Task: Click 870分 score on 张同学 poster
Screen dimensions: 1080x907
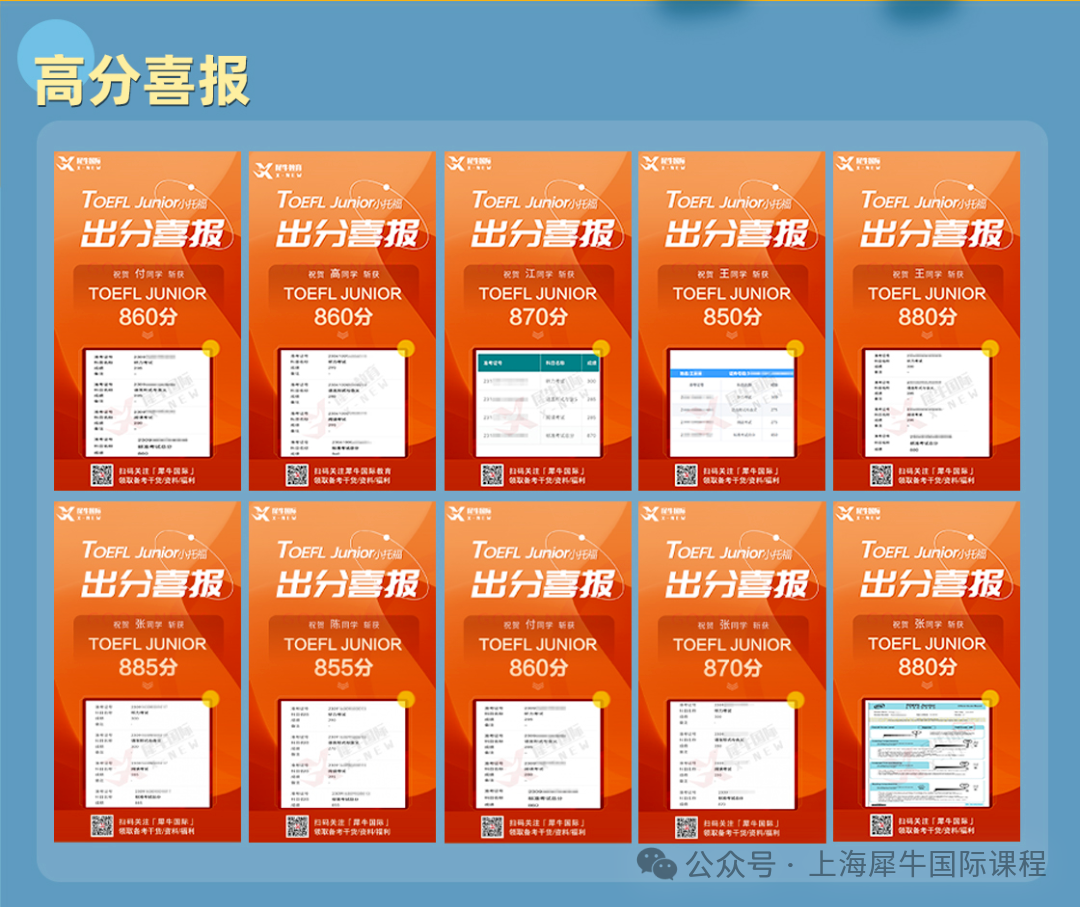Action: pos(731,668)
